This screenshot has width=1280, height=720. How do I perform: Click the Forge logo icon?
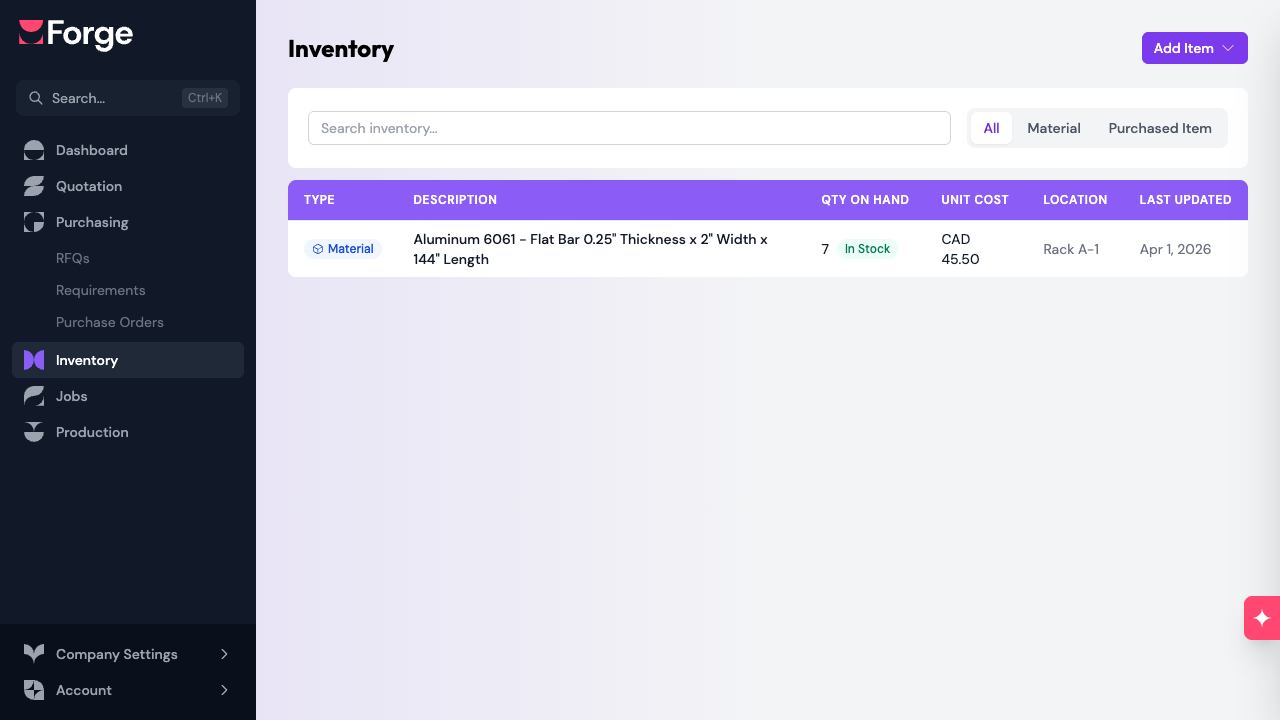coord(31,34)
